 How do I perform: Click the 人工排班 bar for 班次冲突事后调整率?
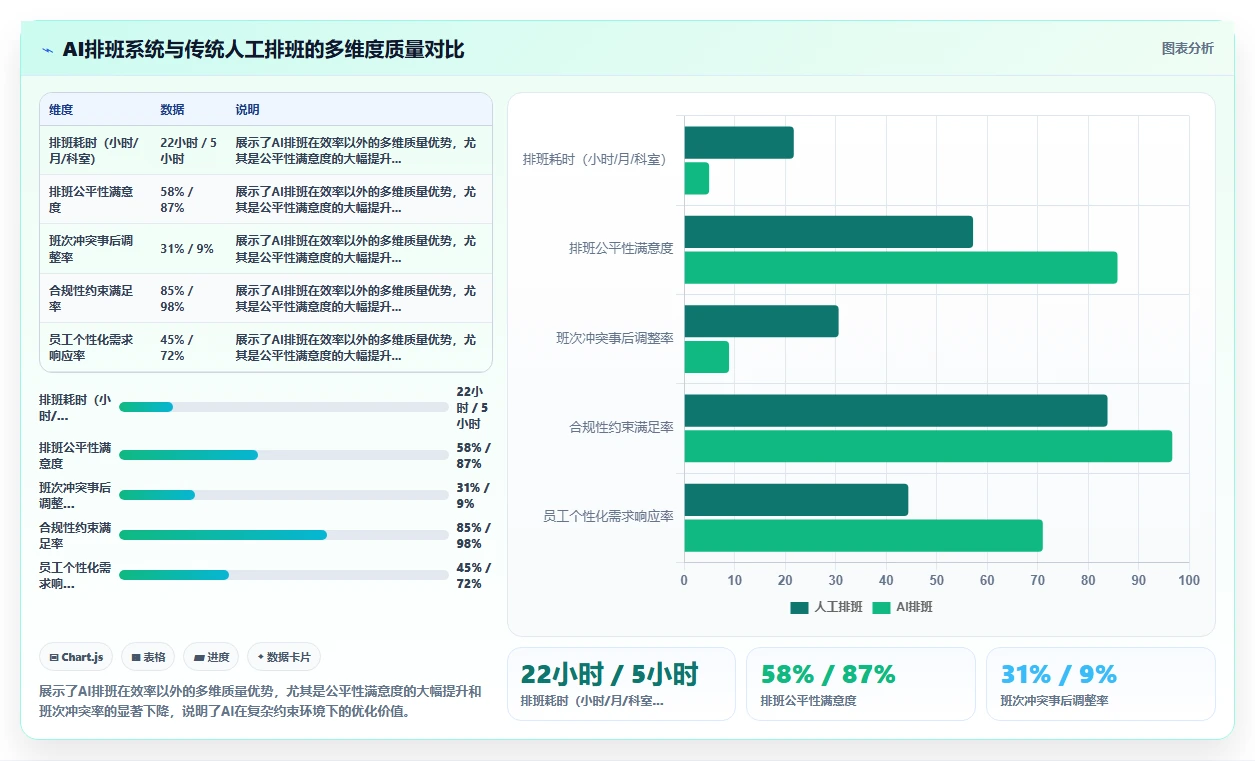(762, 321)
